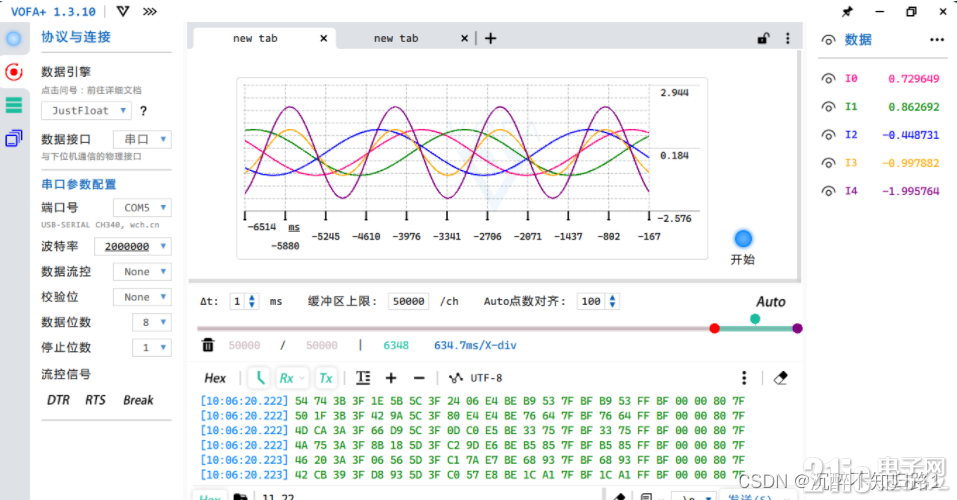Click the I0 value 0.729649

coord(914,79)
